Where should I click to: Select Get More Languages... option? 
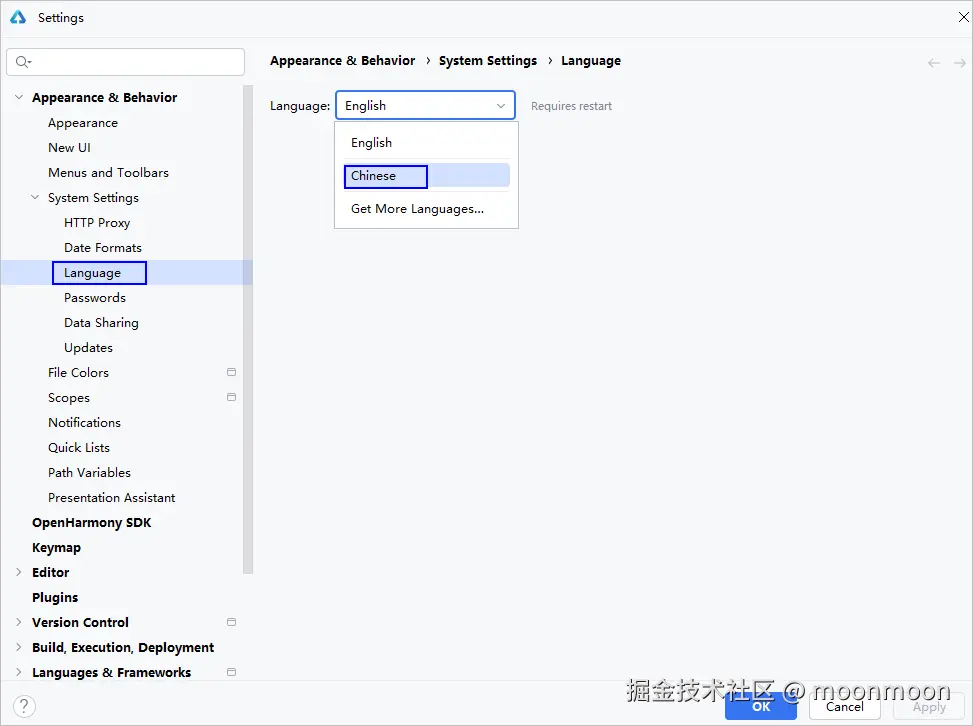click(x=426, y=209)
